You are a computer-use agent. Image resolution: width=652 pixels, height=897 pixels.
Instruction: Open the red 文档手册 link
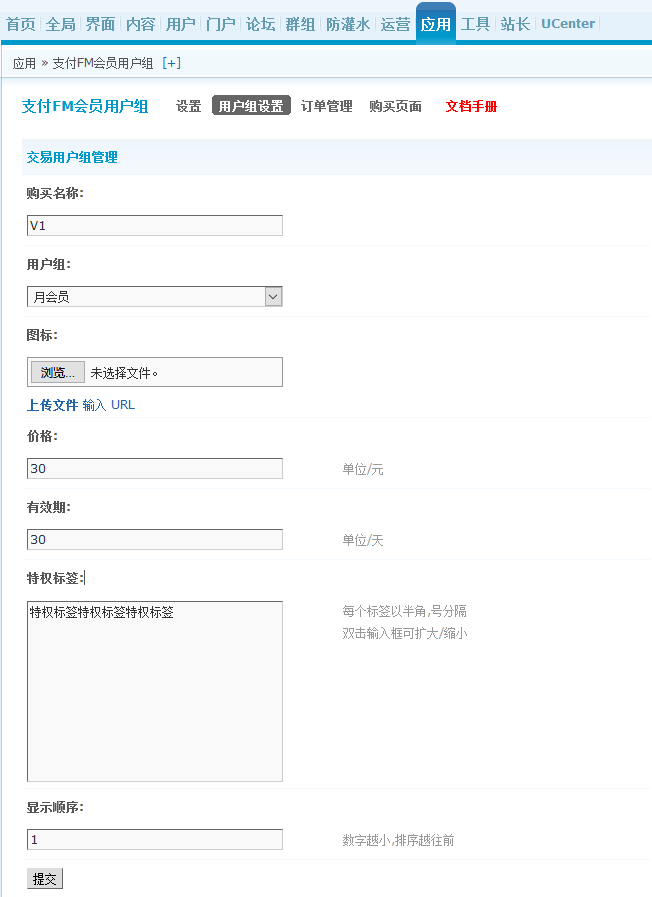pyautogui.click(x=471, y=106)
